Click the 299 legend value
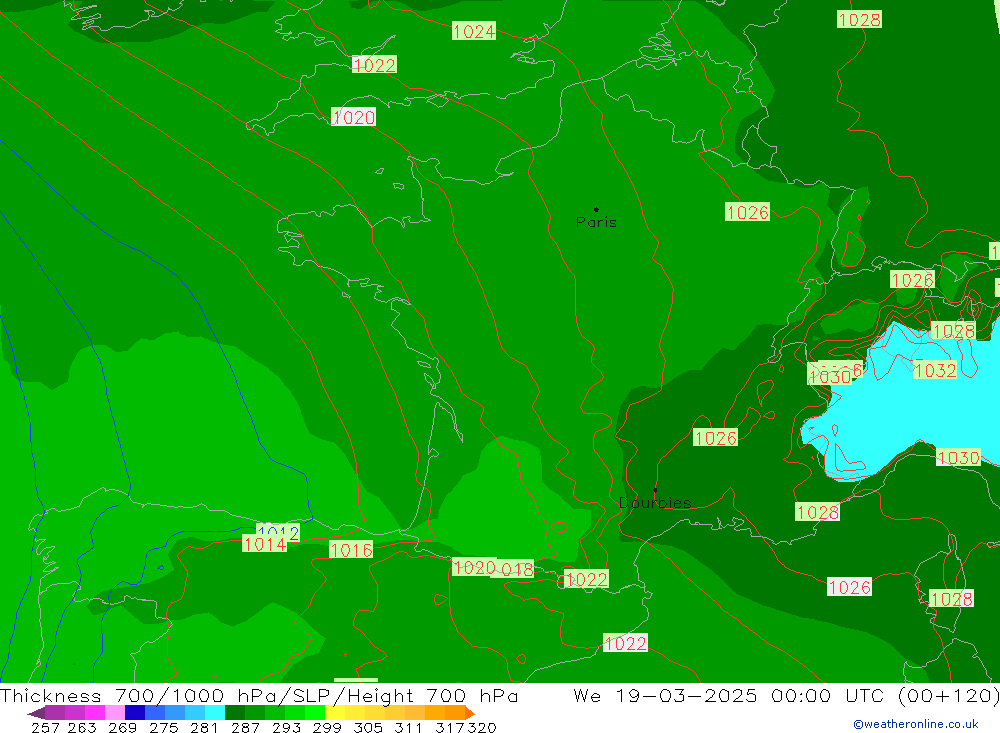Viewport: 1000px width, 733px height. (327, 727)
